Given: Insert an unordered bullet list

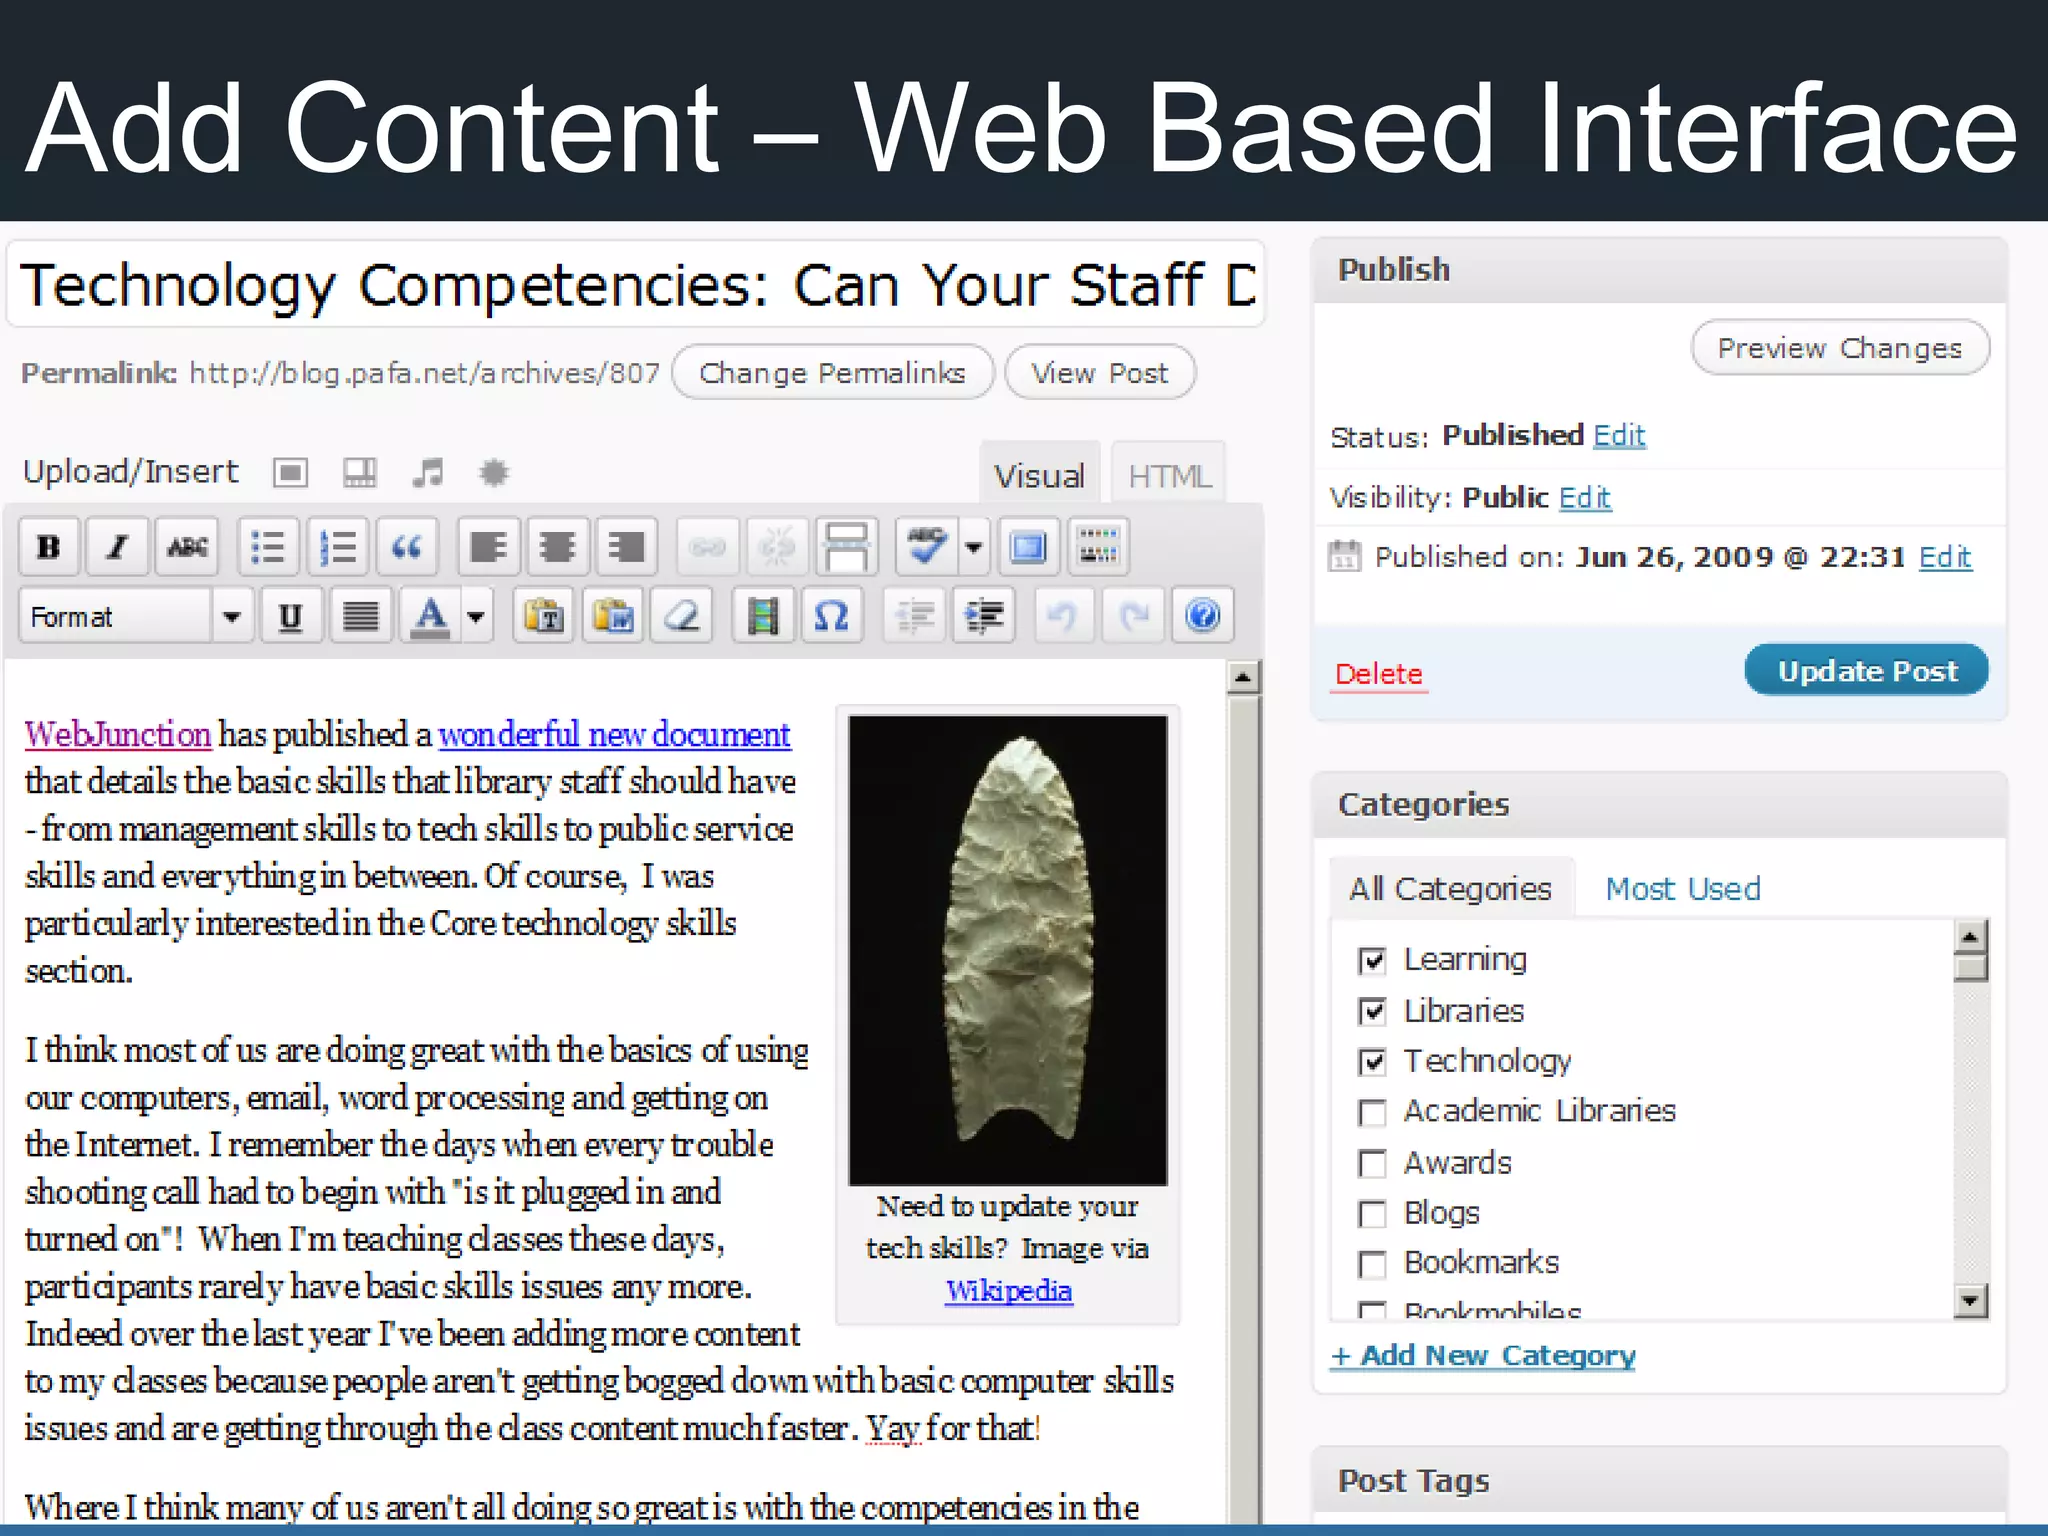Looking at the screenshot, I should coord(268,547).
